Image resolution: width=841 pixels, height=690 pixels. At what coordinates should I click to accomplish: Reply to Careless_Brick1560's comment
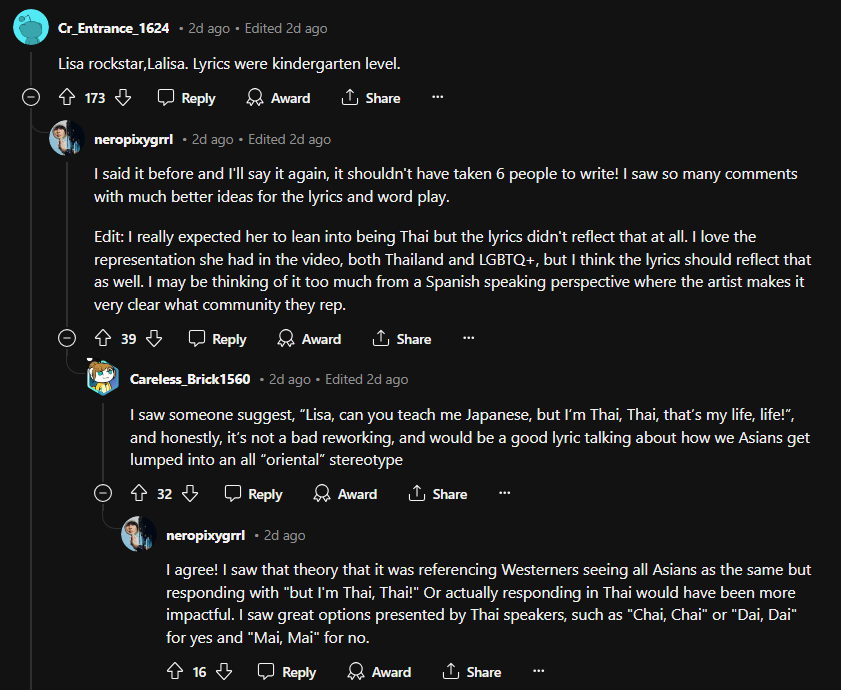[253, 494]
